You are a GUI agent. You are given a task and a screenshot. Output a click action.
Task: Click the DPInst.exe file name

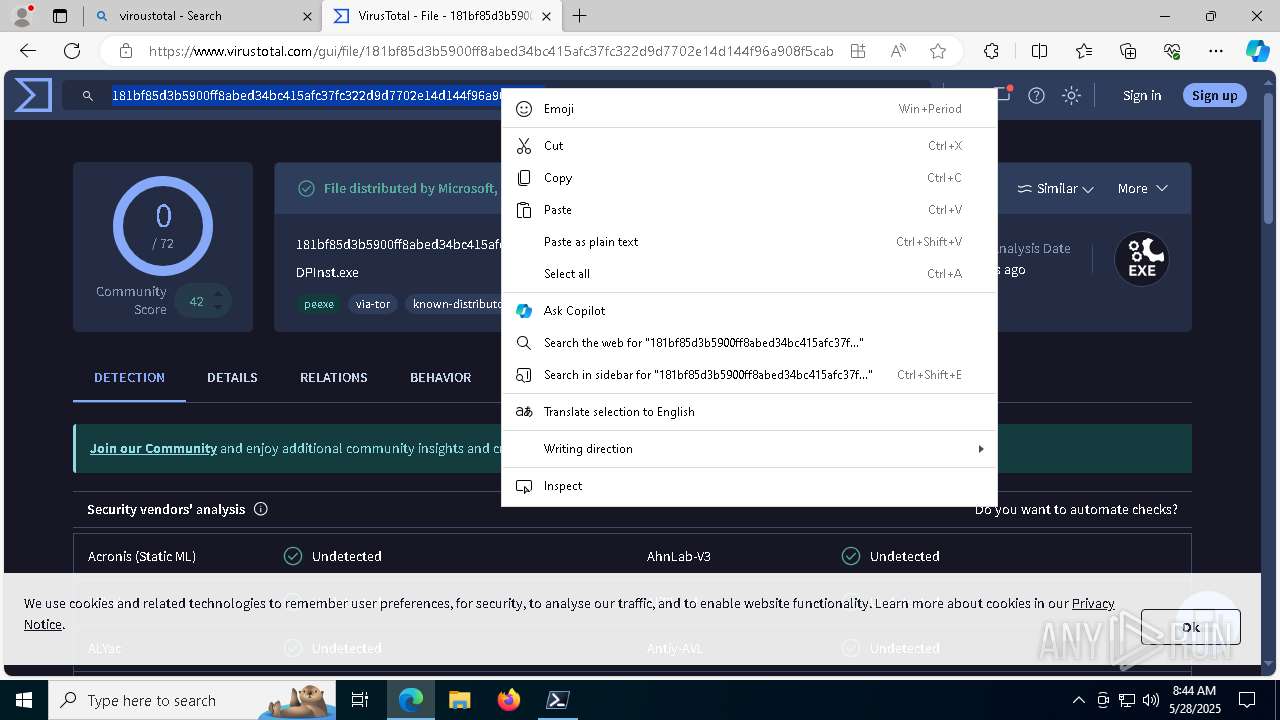(x=327, y=272)
